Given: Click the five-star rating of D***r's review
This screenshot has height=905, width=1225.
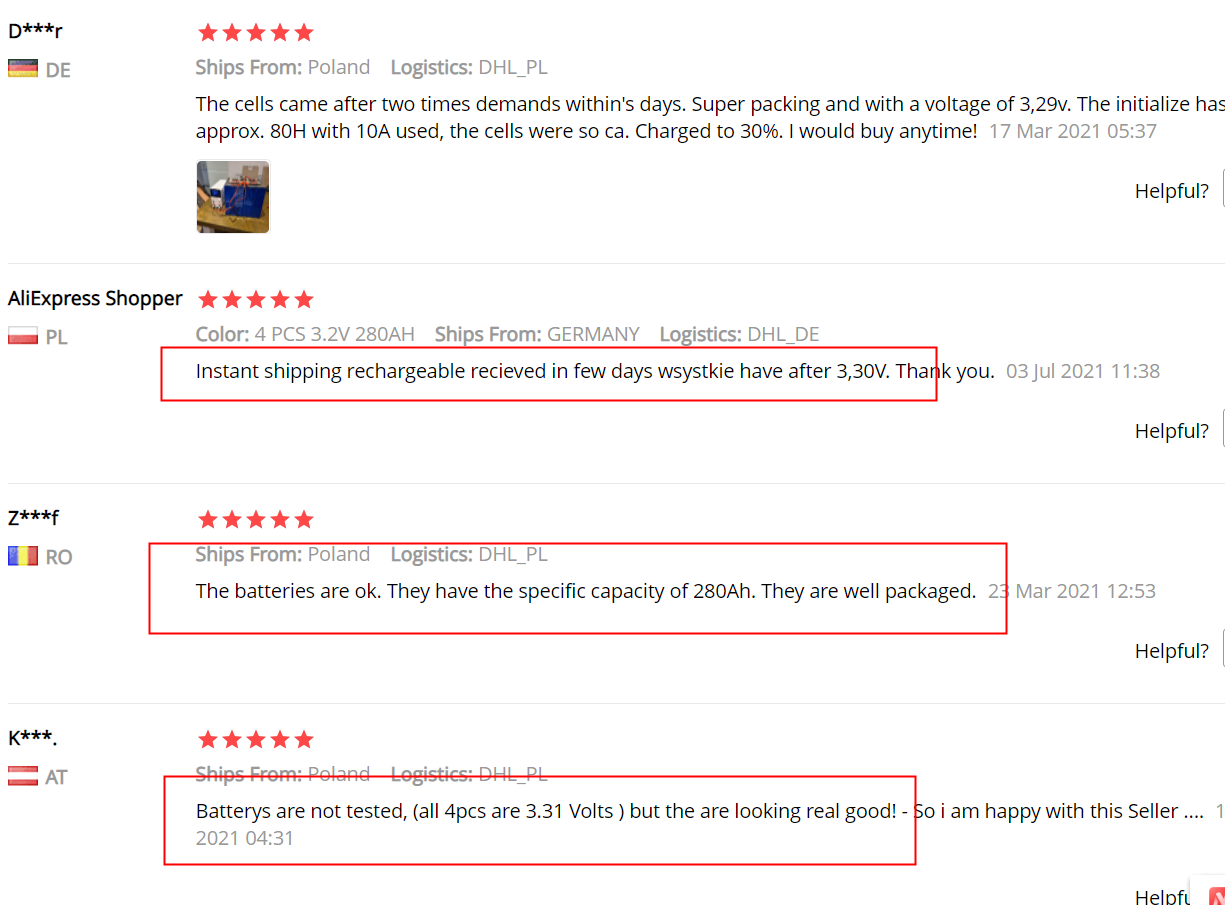Looking at the screenshot, I should pos(256,33).
